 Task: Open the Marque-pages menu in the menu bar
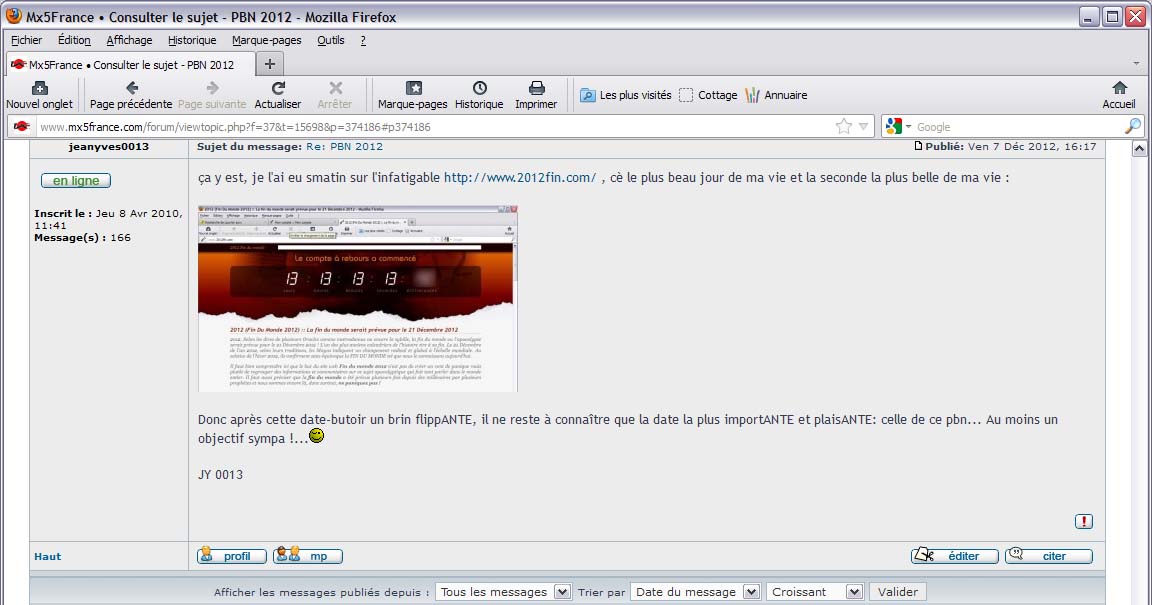point(267,40)
